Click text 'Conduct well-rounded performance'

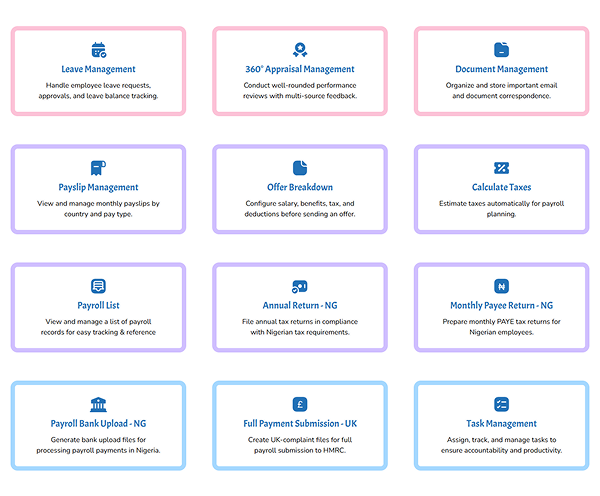[300, 85]
